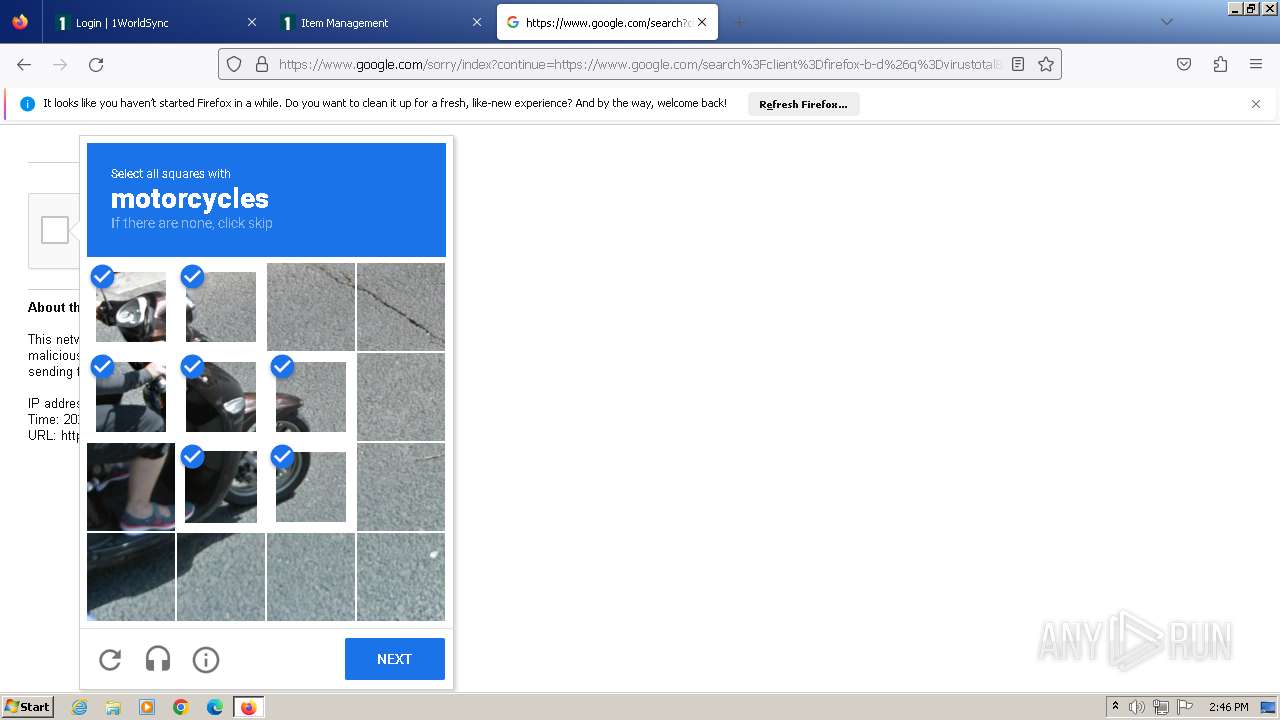This screenshot has width=1280, height=720.
Task: Show site security info via padlock icon
Action: 262,64
